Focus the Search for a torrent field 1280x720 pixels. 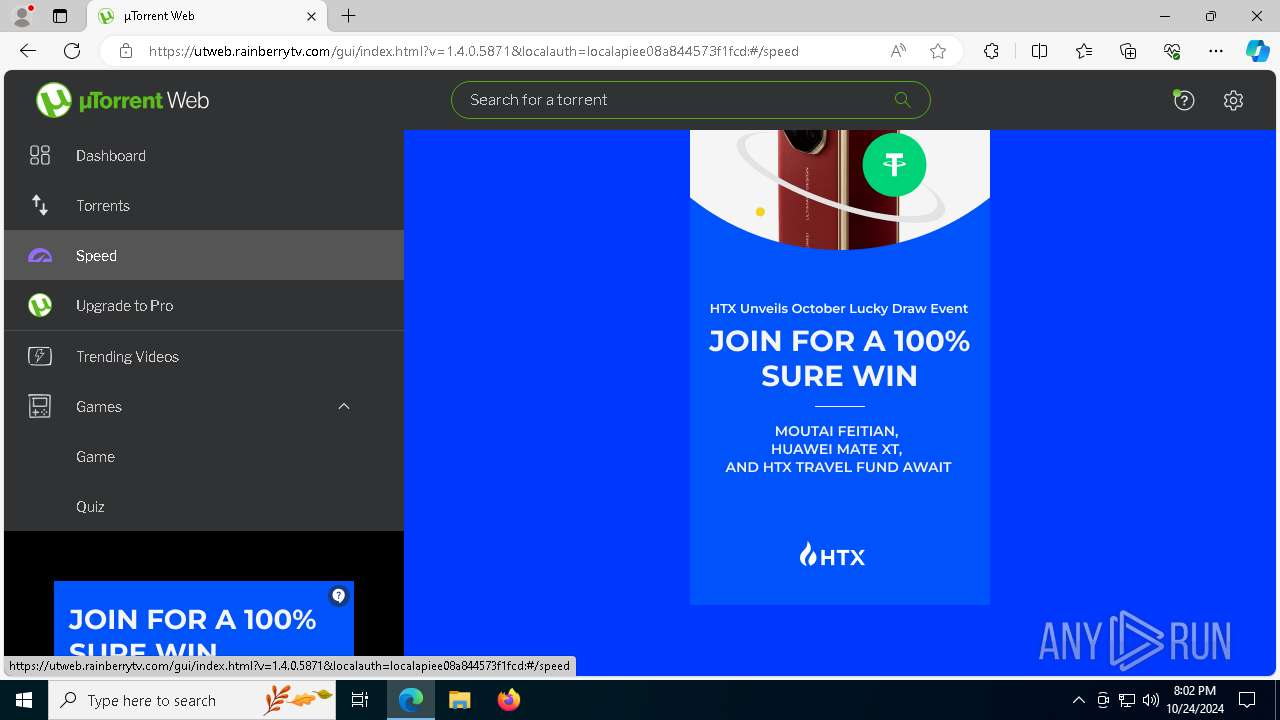690,100
